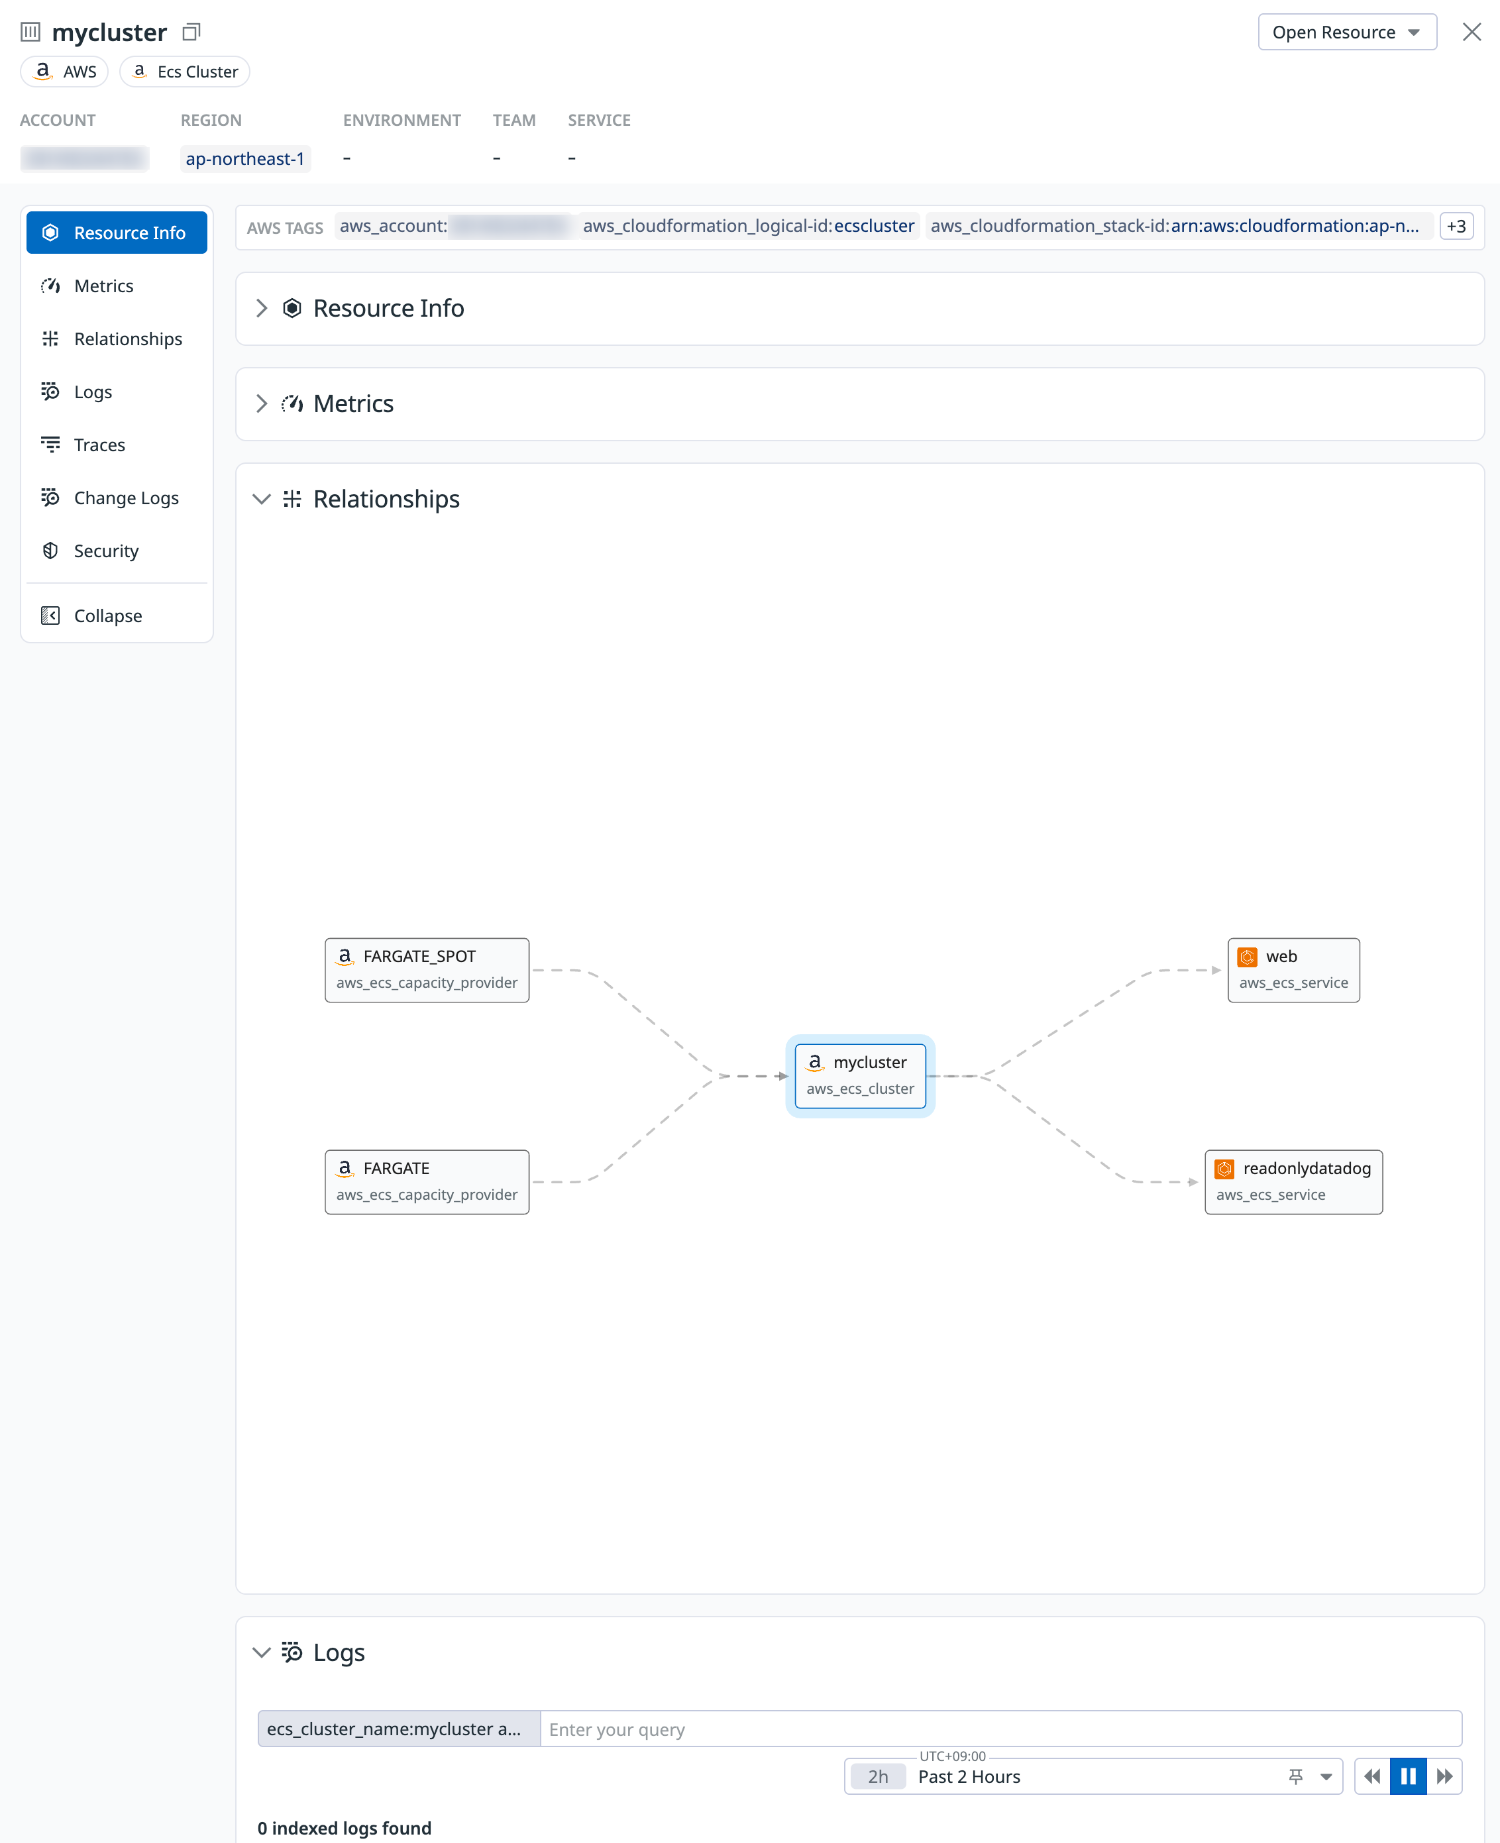1500x1843 pixels.
Task: Click the Metrics section gauge icon
Action: 292,404
